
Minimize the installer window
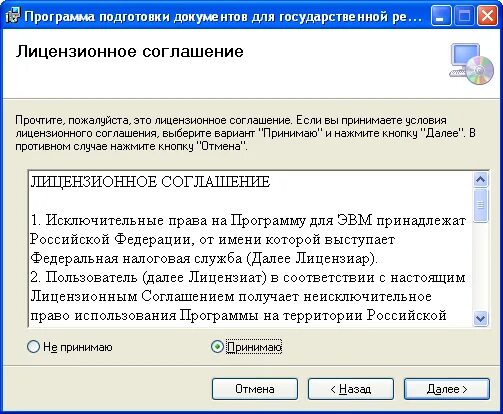(x=441, y=16)
